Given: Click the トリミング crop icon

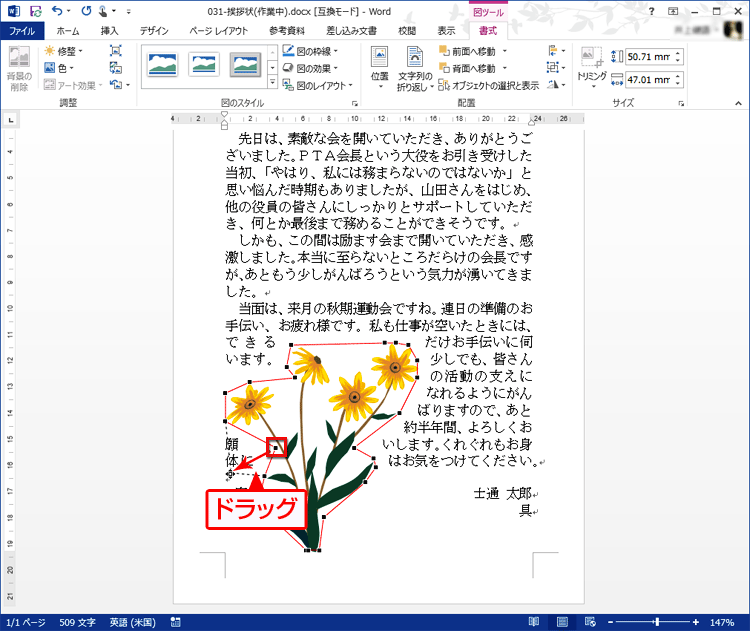Looking at the screenshot, I should tap(592, 58).
